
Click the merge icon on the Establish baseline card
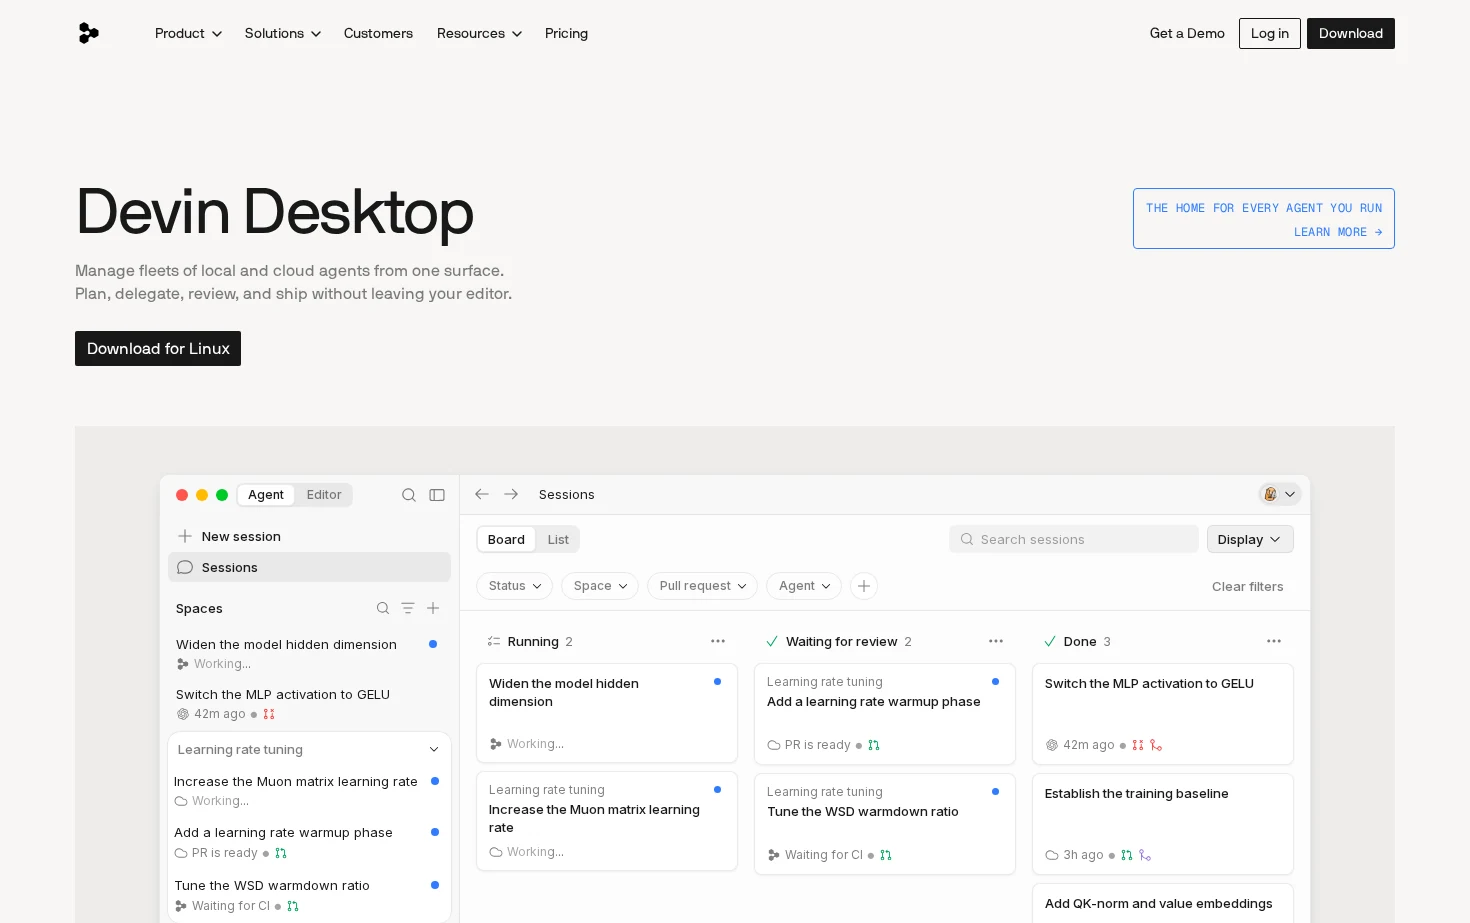1145,855
